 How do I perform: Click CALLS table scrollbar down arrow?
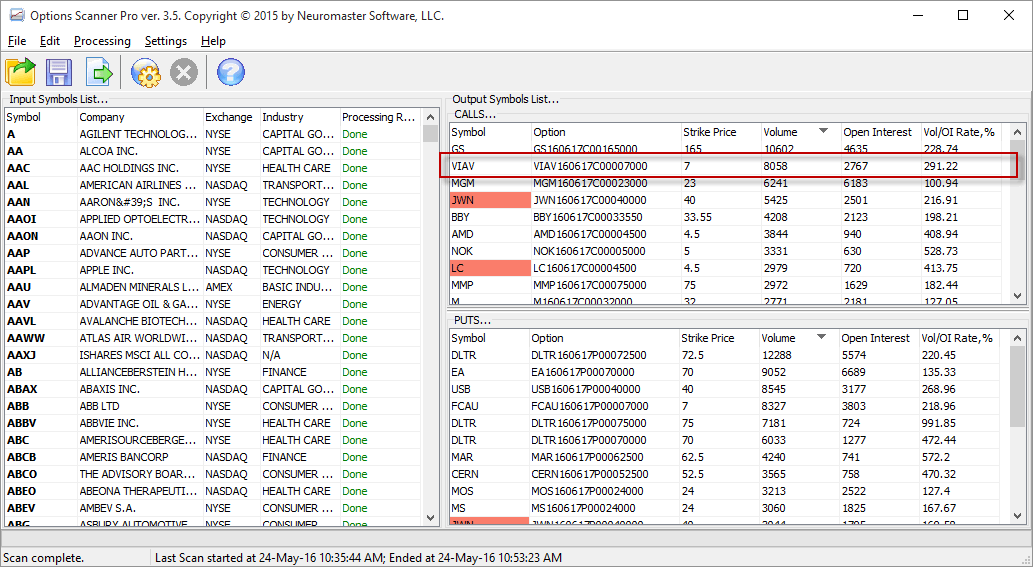1017,296
